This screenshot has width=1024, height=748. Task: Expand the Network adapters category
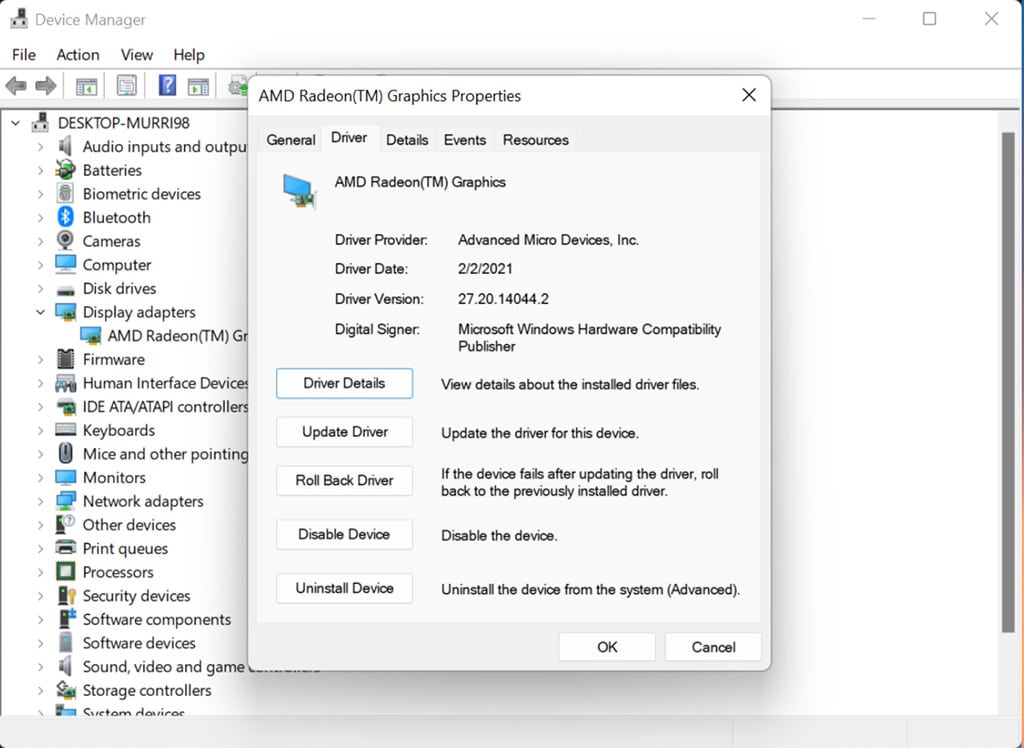tap(41, 501)
